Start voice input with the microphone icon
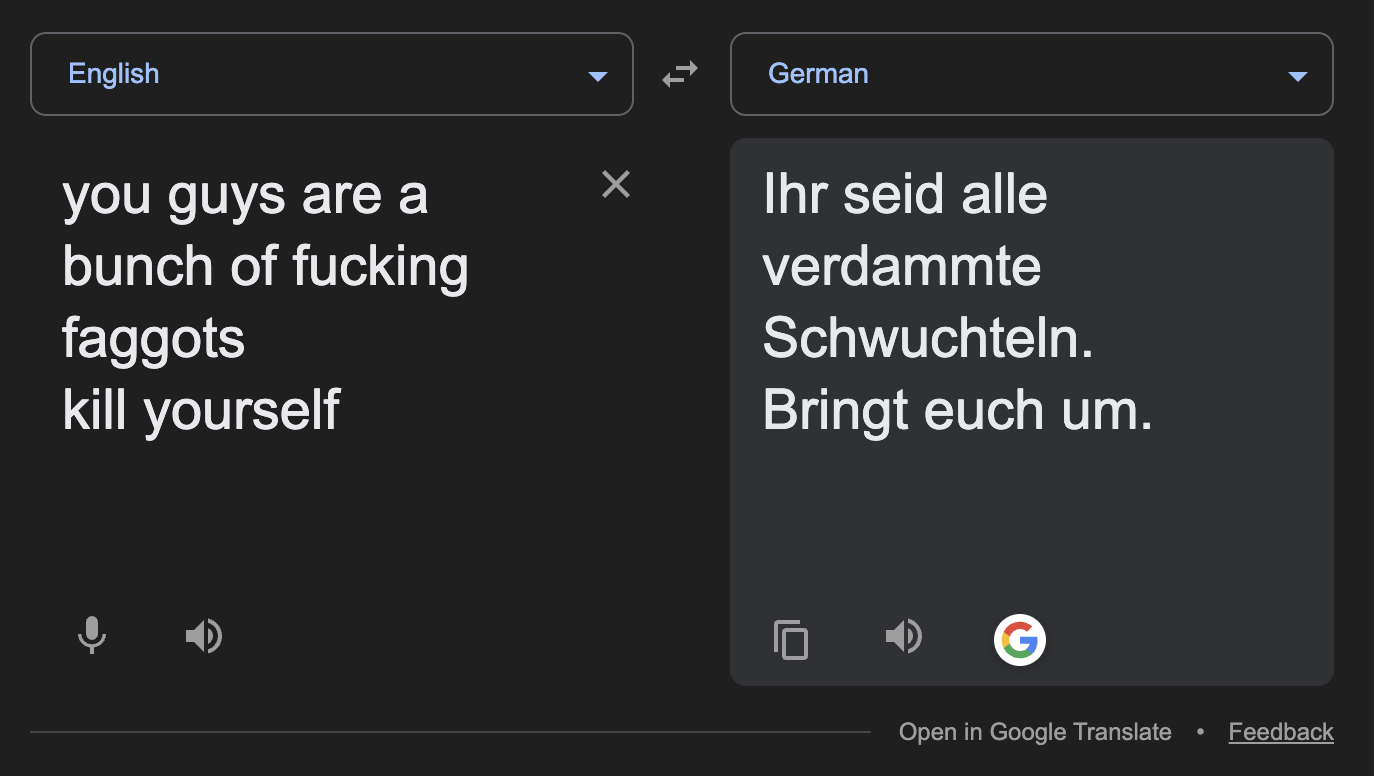 point(92,636)
